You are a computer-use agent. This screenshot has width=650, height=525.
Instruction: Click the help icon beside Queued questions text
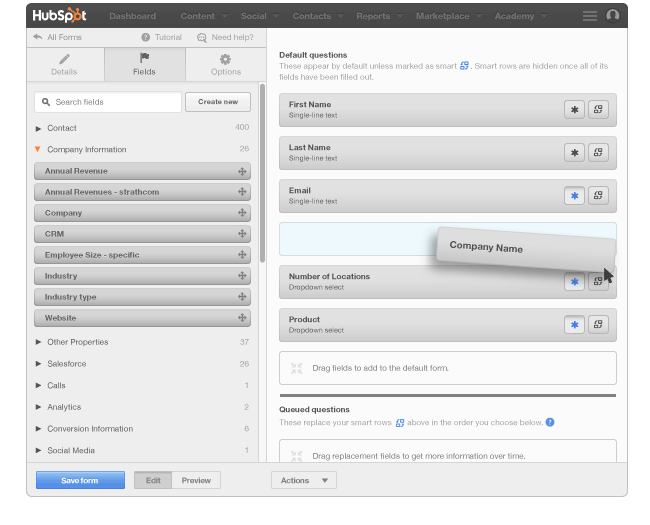click(550, 423)
